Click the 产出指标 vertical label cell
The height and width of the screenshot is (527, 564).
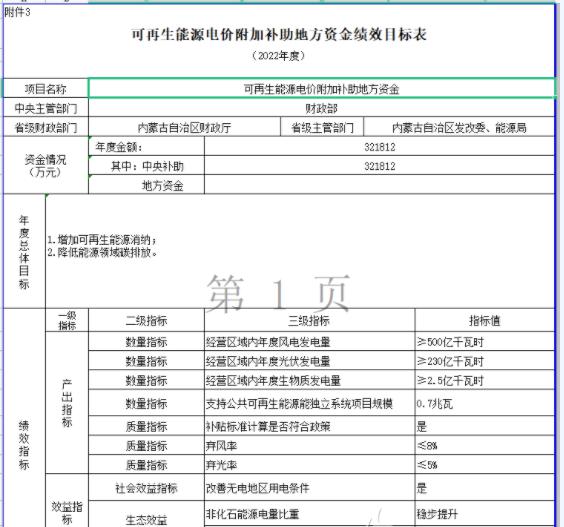pyautogui.click(x=67, y=402)
